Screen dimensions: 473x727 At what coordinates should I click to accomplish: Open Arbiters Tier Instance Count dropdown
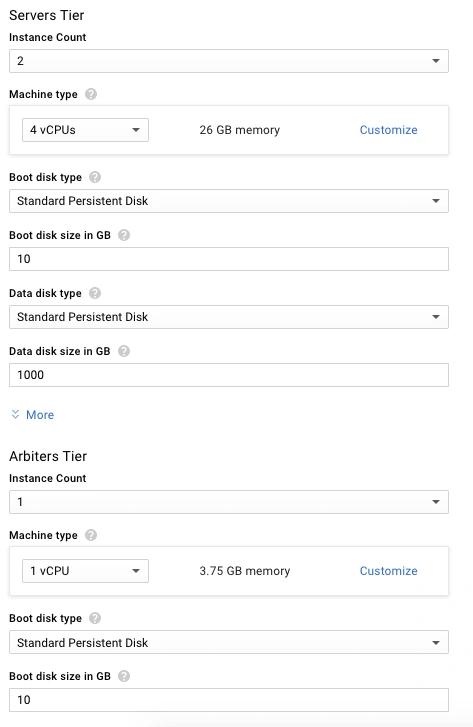click(x=229, y=502)
